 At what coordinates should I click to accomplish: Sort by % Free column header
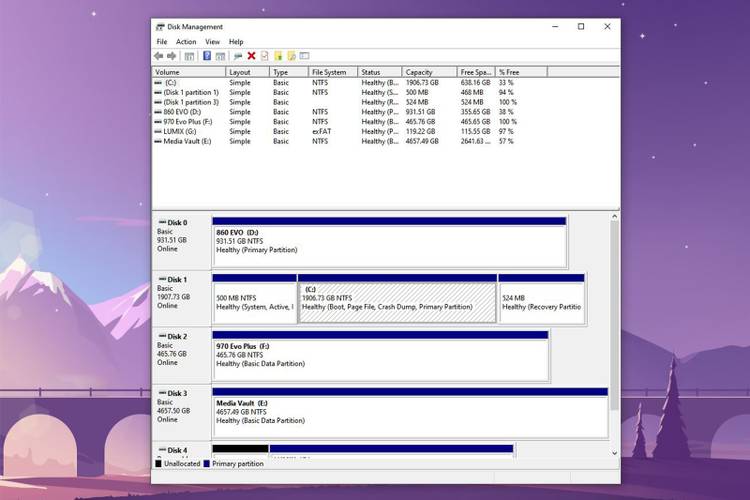[x=521, y=72]
